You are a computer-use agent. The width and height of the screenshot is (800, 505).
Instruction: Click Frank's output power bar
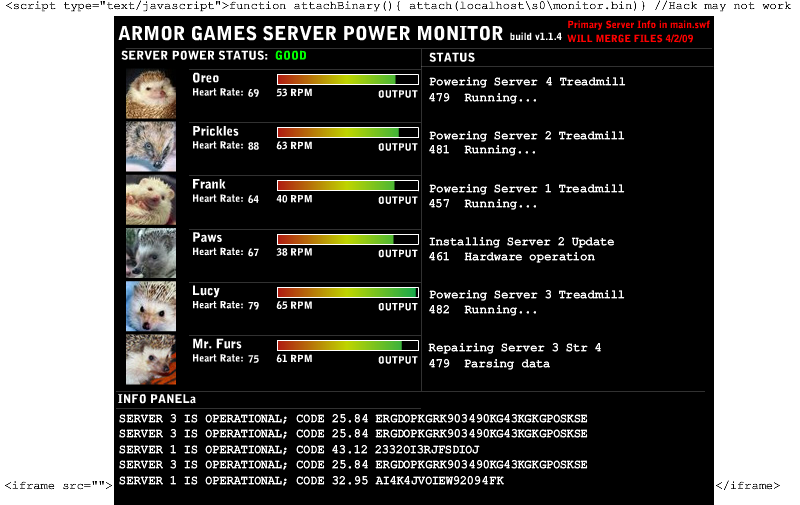[x=348, y=186]
